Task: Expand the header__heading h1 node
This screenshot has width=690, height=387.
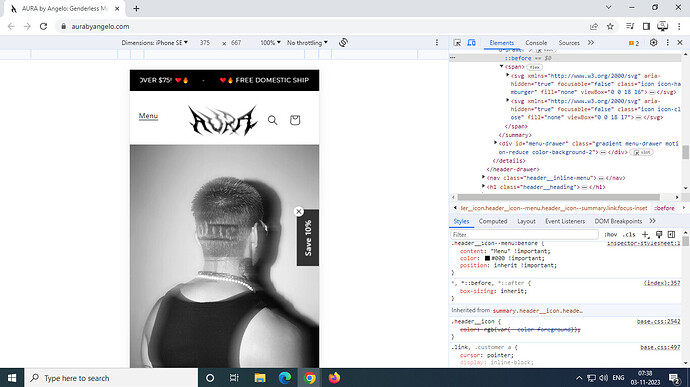Action: click(484, 186)
